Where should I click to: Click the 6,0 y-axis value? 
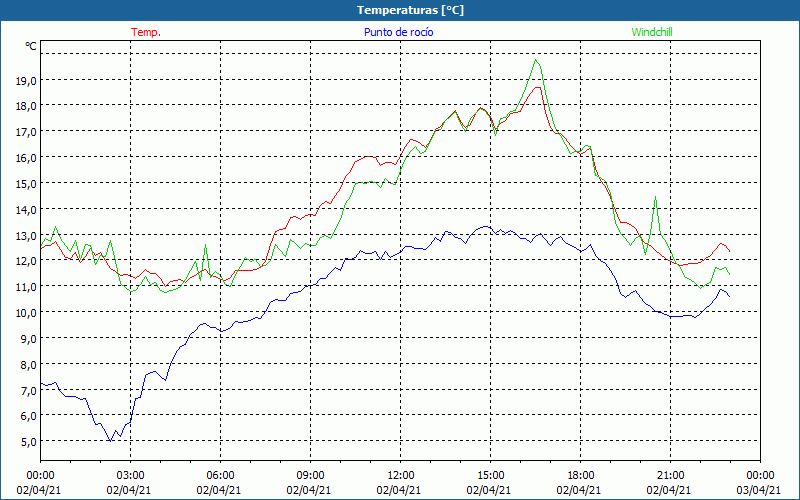point(29,416)
